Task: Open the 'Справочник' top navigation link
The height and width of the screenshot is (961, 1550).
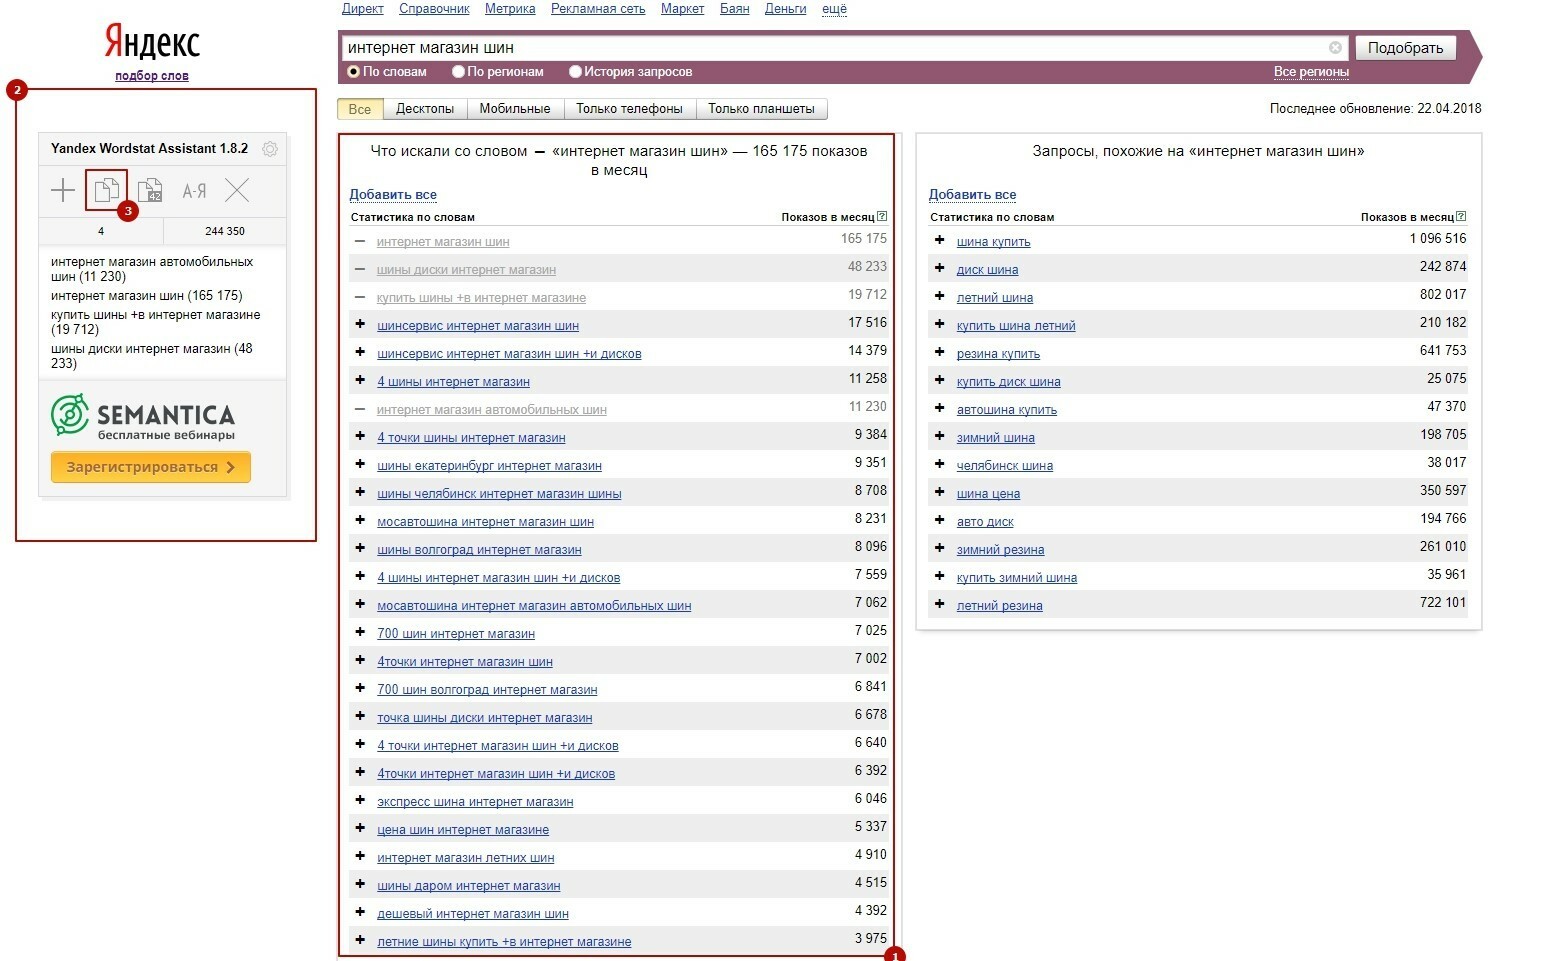Action: pyautogui.click(x=434, y=8)
